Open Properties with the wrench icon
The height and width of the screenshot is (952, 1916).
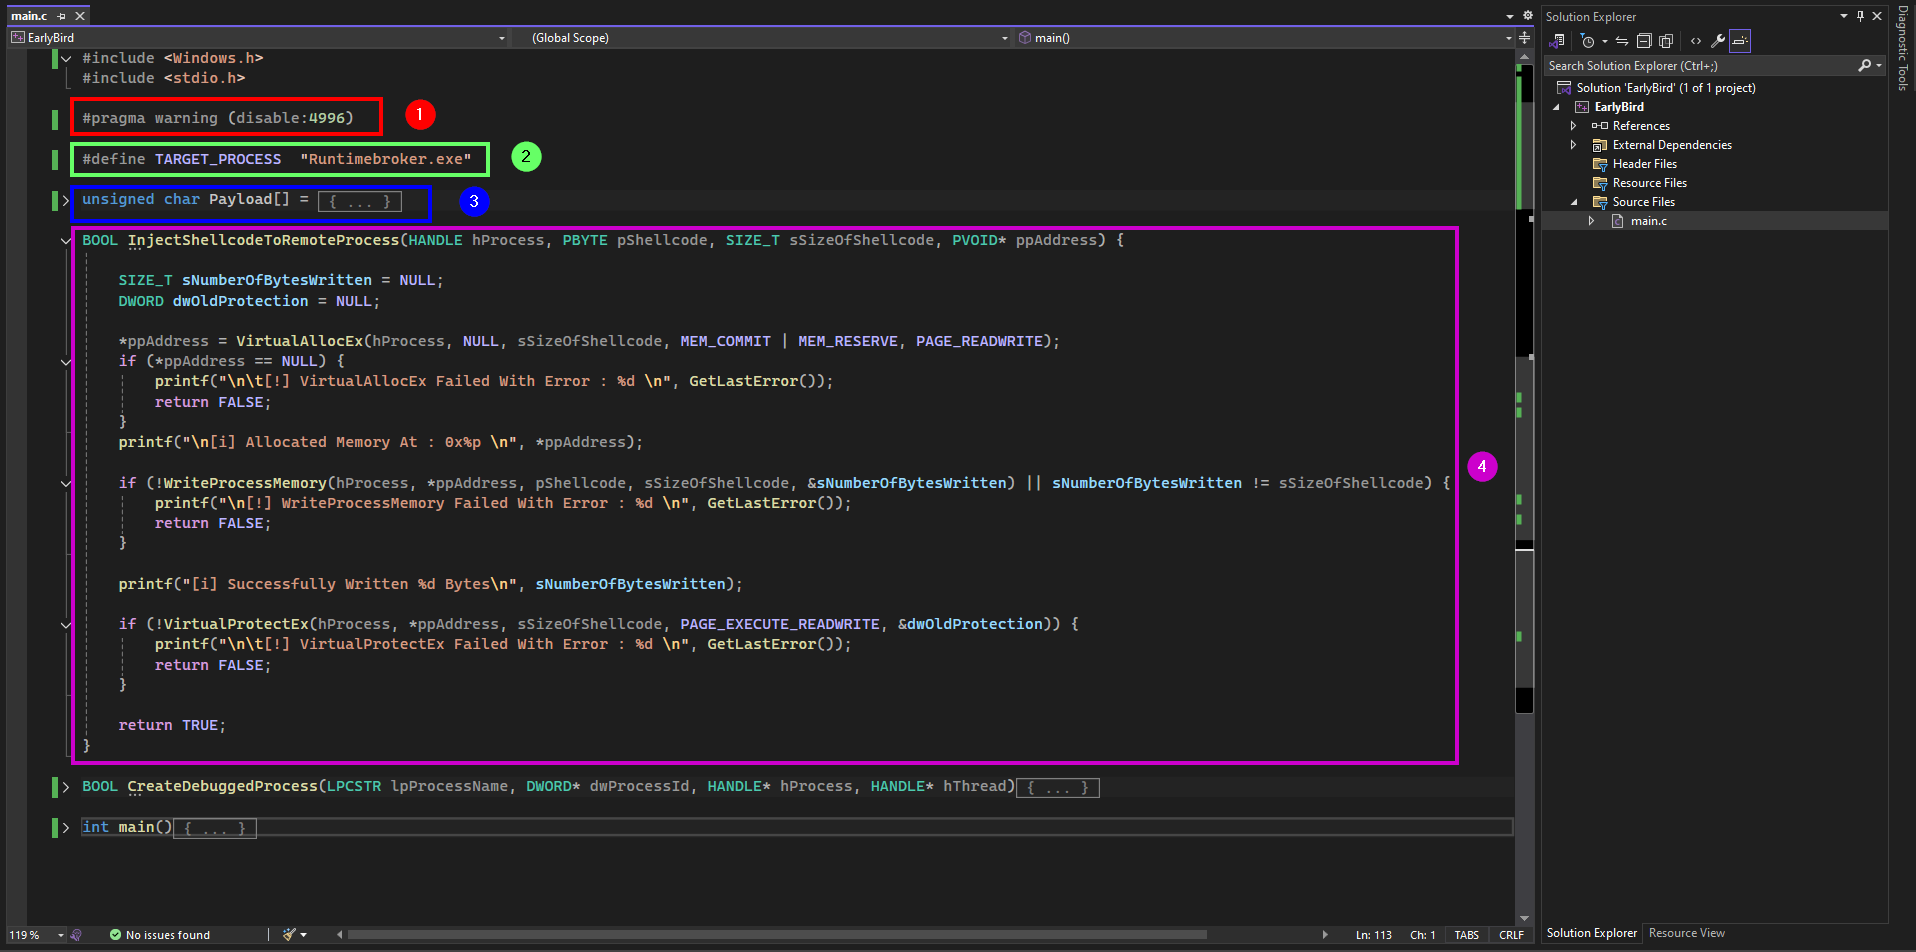pyautogui.click(x=1718, y=41)
